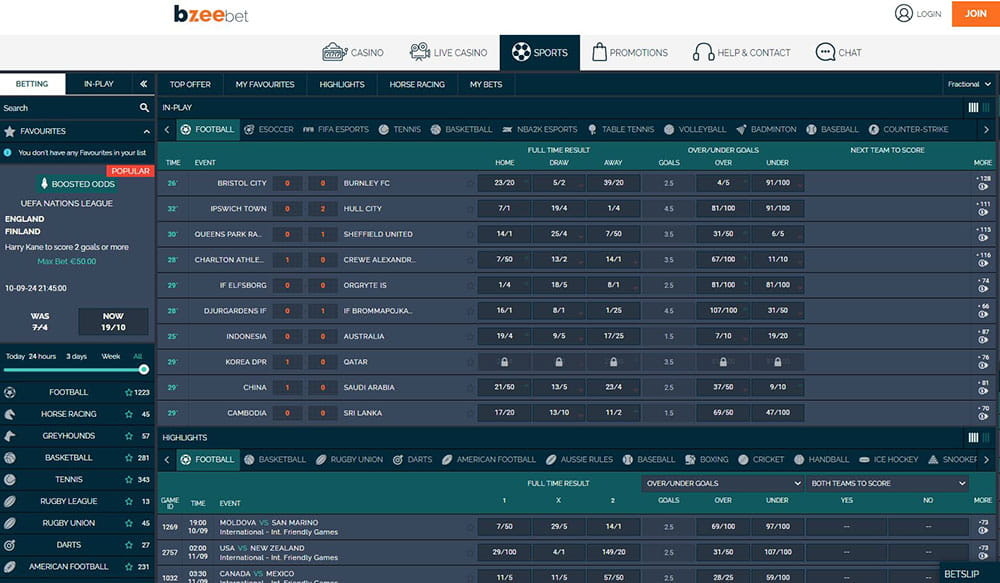
Task: Favourite Football with sidebar star
Action: (x=129, y=392)
